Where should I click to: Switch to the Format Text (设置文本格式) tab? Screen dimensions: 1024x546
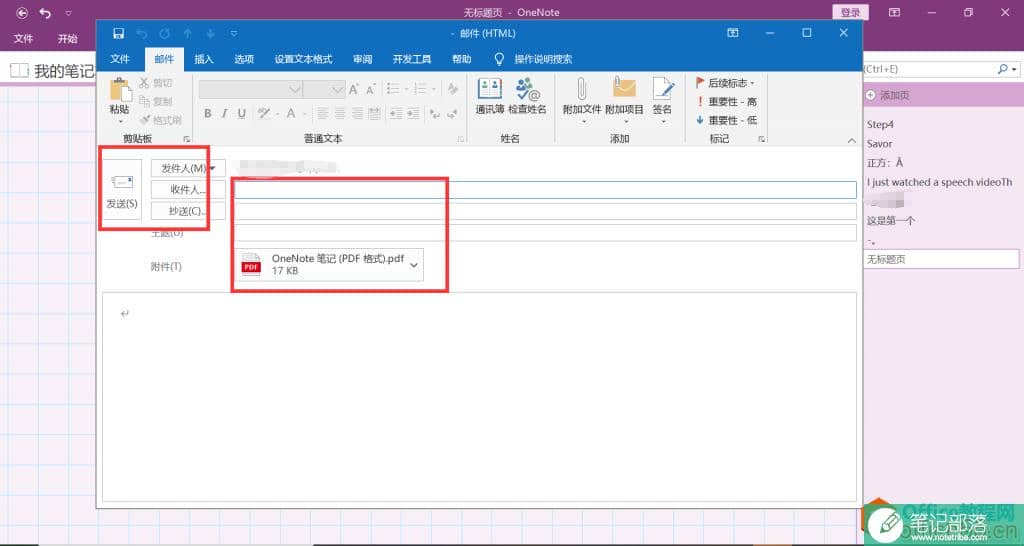(x=304, y=59)
